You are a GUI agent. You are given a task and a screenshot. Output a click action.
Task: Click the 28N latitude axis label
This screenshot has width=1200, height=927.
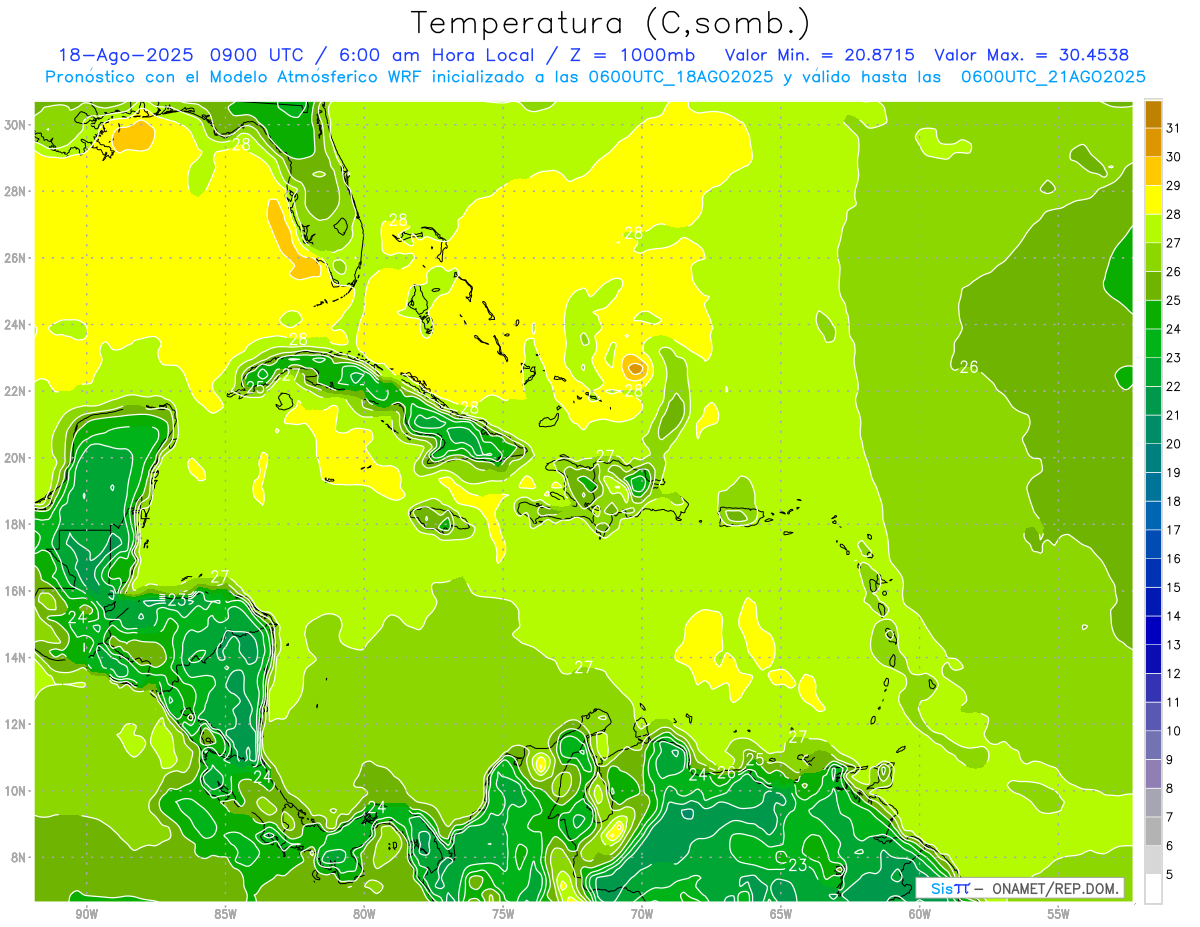pos(14,191)
